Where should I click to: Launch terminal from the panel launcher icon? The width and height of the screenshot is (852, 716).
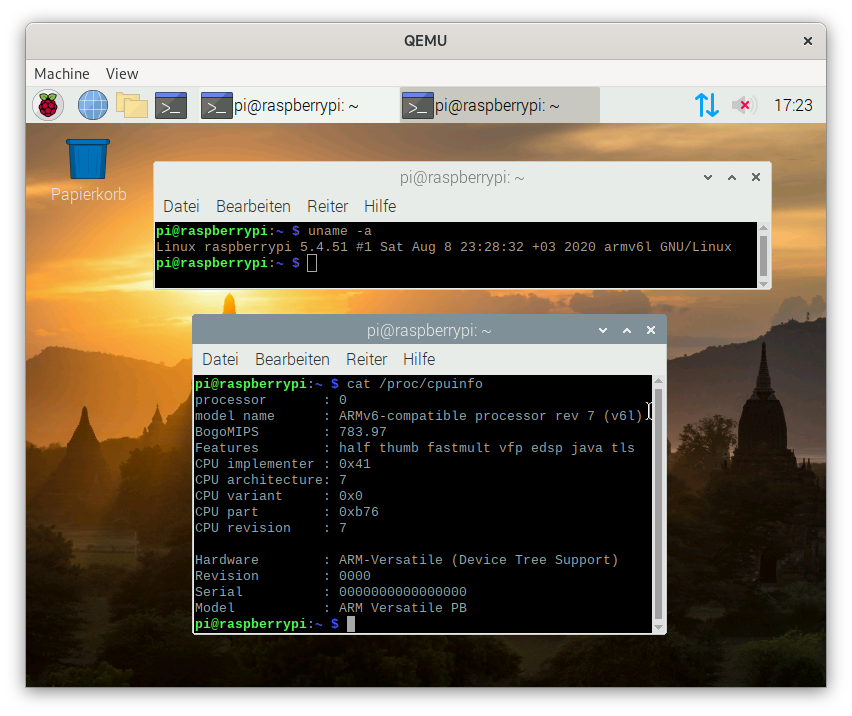click(171, 105)
